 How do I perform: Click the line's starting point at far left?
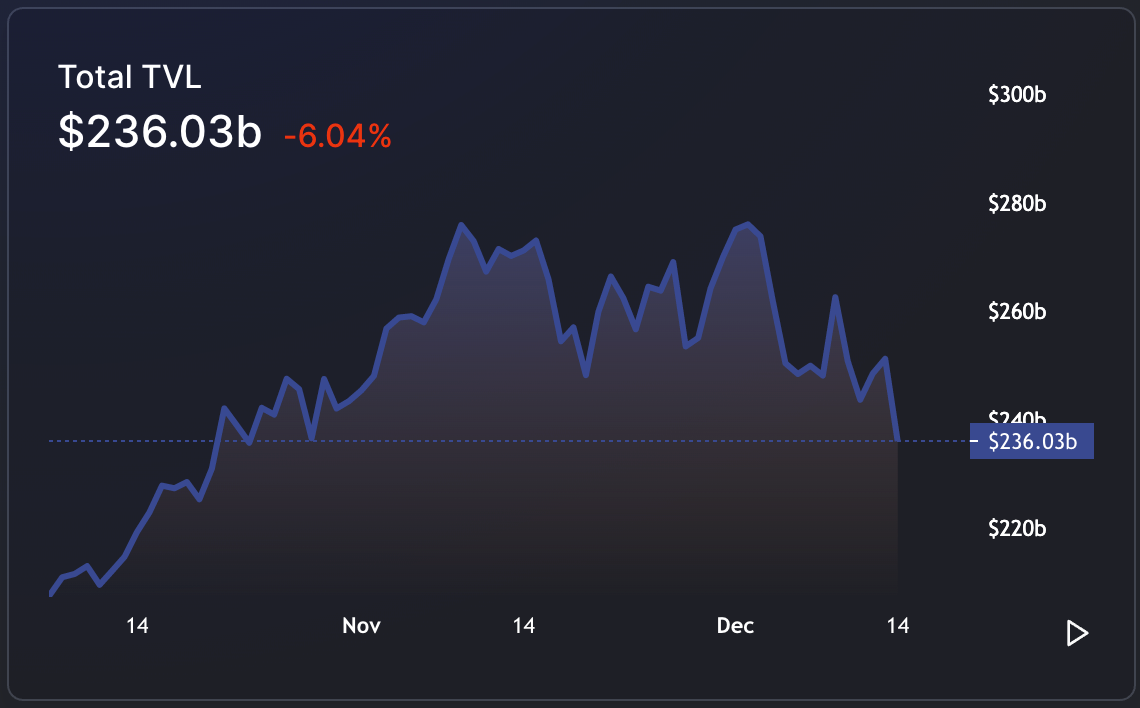[x=50, y=593]
